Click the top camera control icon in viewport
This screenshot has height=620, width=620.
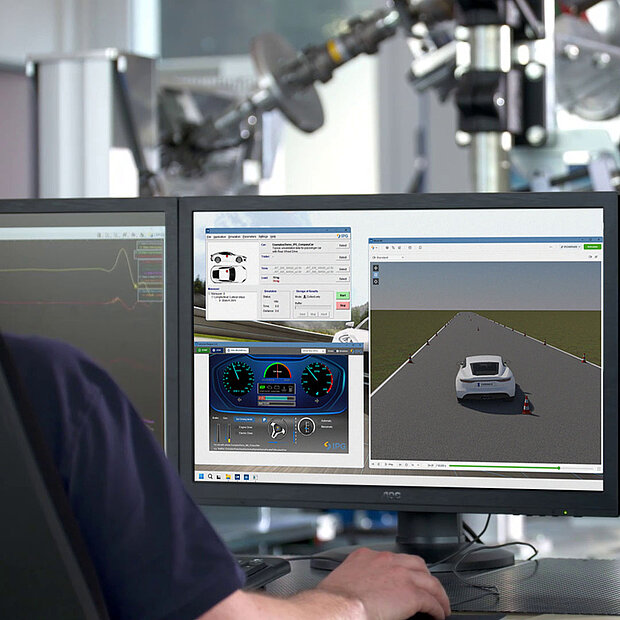[x=375, y=267]
